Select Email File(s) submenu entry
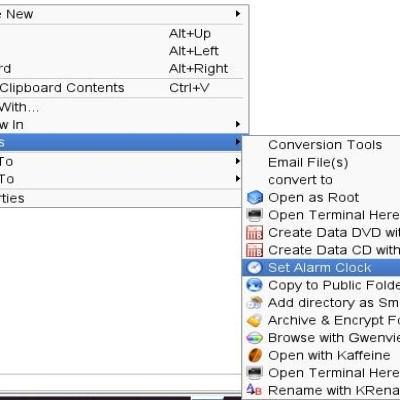This screenshot has width=400, height=400. (308, 162)
